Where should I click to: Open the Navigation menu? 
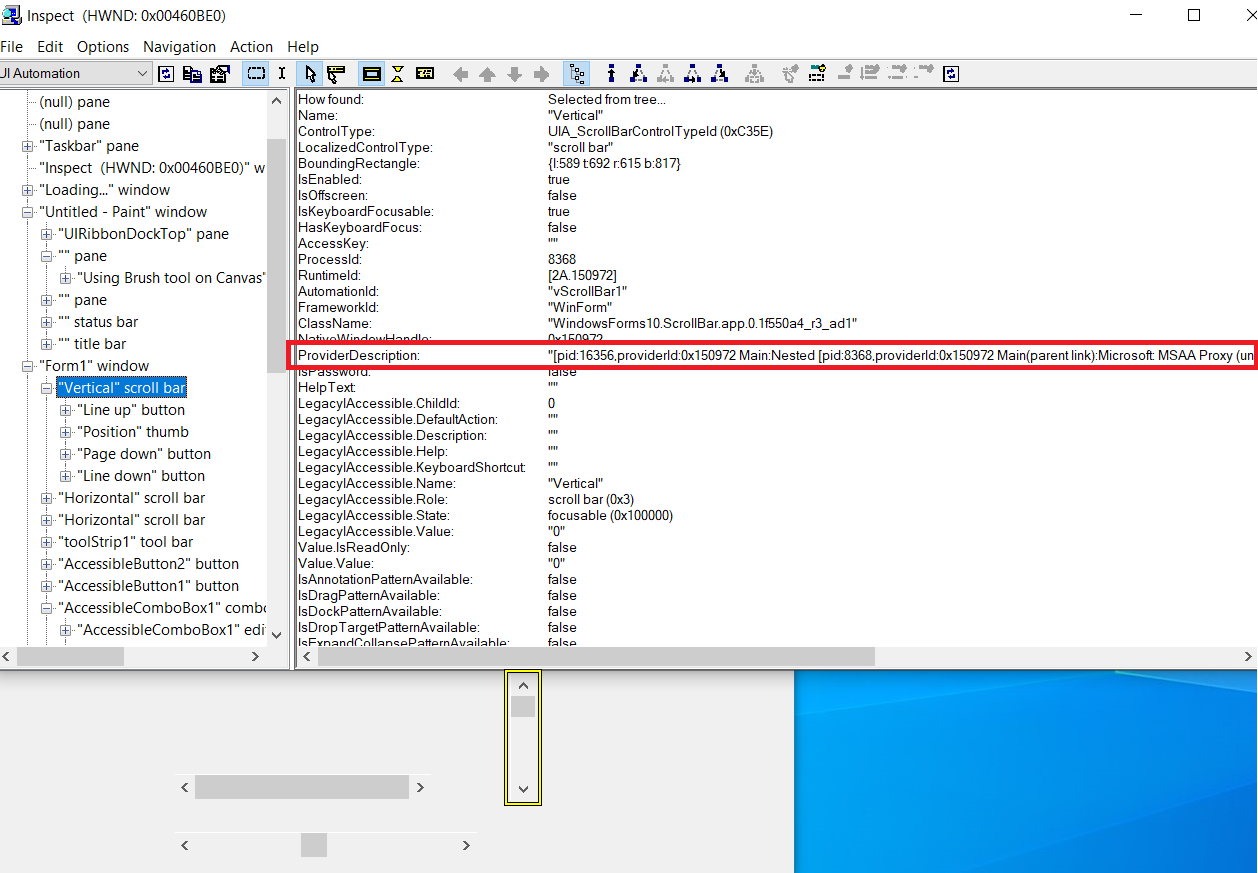pos(179,47)
